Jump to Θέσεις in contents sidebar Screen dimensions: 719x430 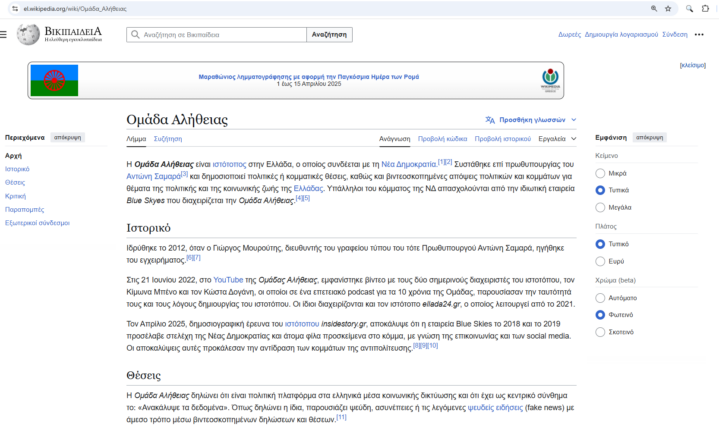pyautogui.click(x=15, y=182)
